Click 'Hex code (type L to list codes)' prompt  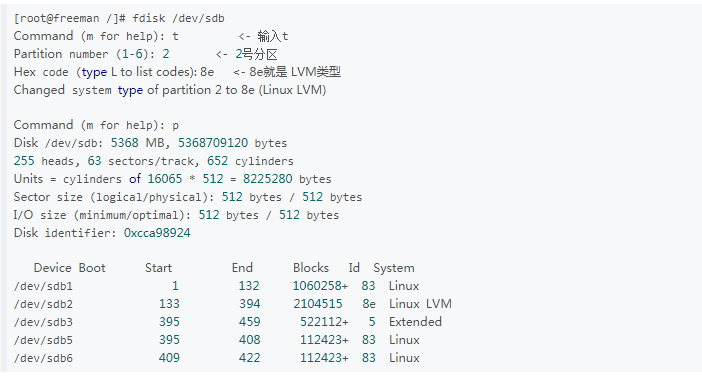tap(105, 72)
